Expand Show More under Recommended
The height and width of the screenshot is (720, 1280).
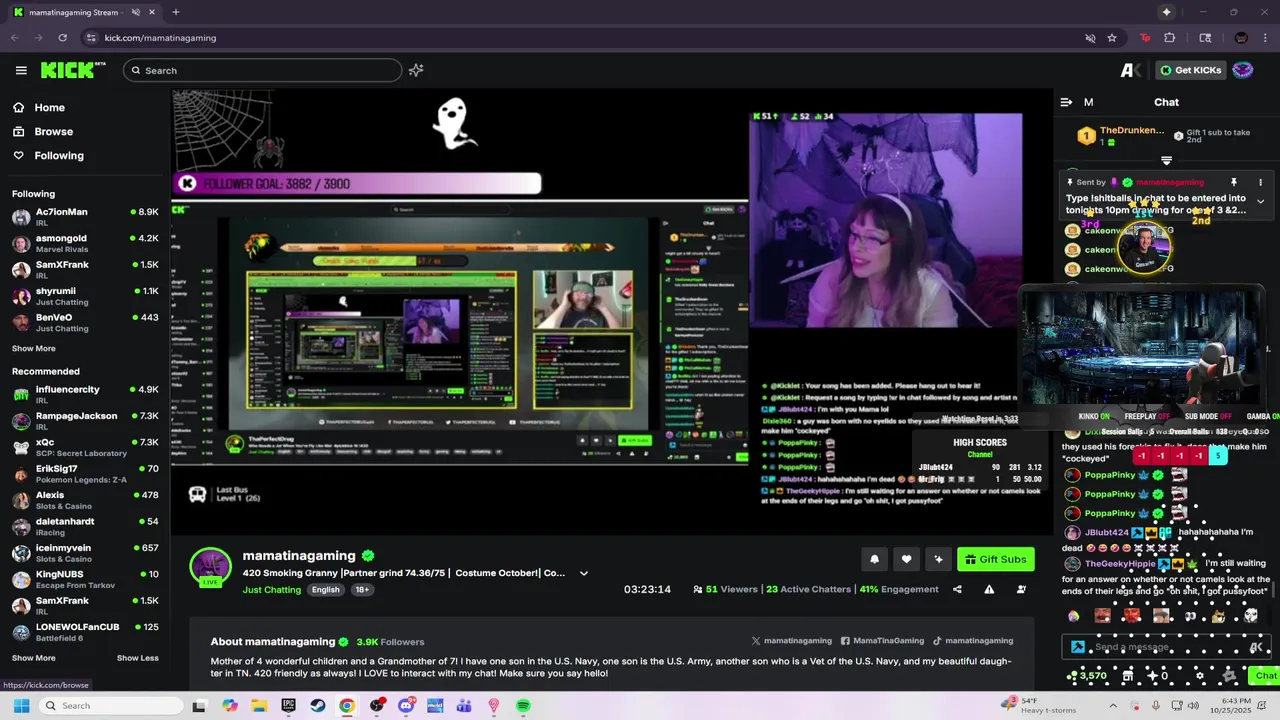coord(33,658)
